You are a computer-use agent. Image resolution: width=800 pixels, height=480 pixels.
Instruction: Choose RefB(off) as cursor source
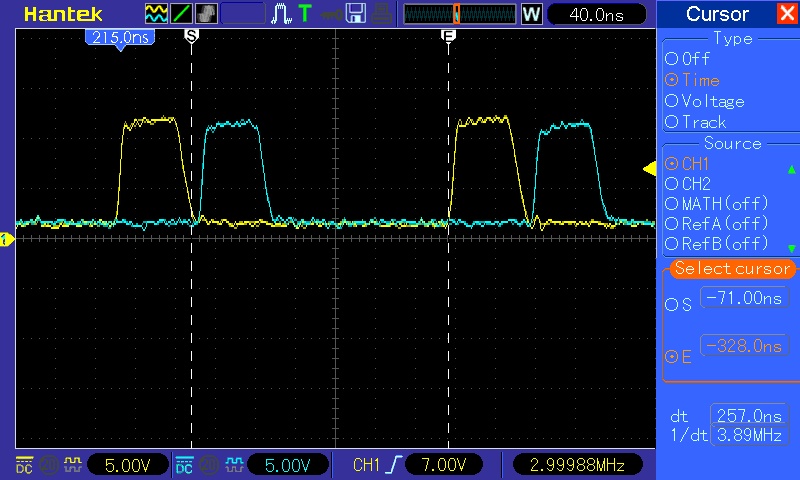tap(716, 243)
